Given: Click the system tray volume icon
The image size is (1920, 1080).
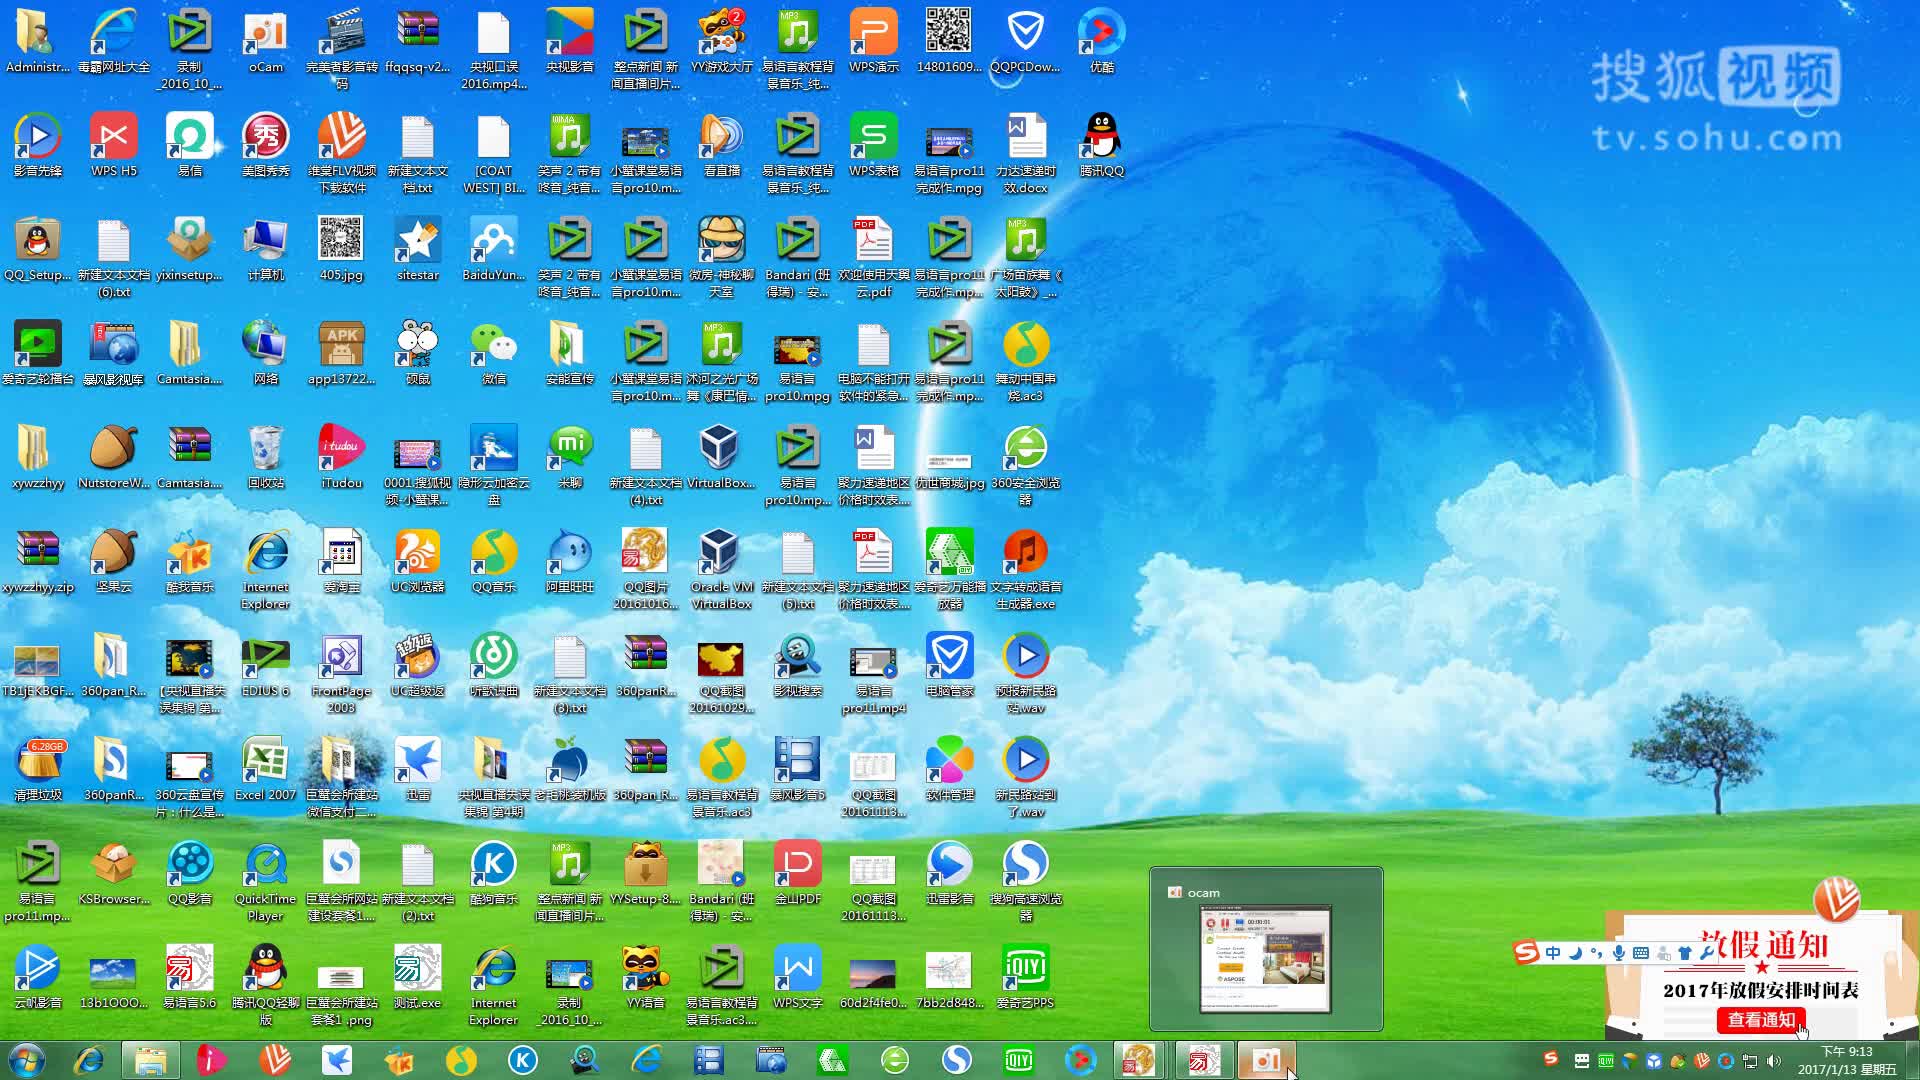Looking at the screenshot, I should [x=1774, y=1061].
